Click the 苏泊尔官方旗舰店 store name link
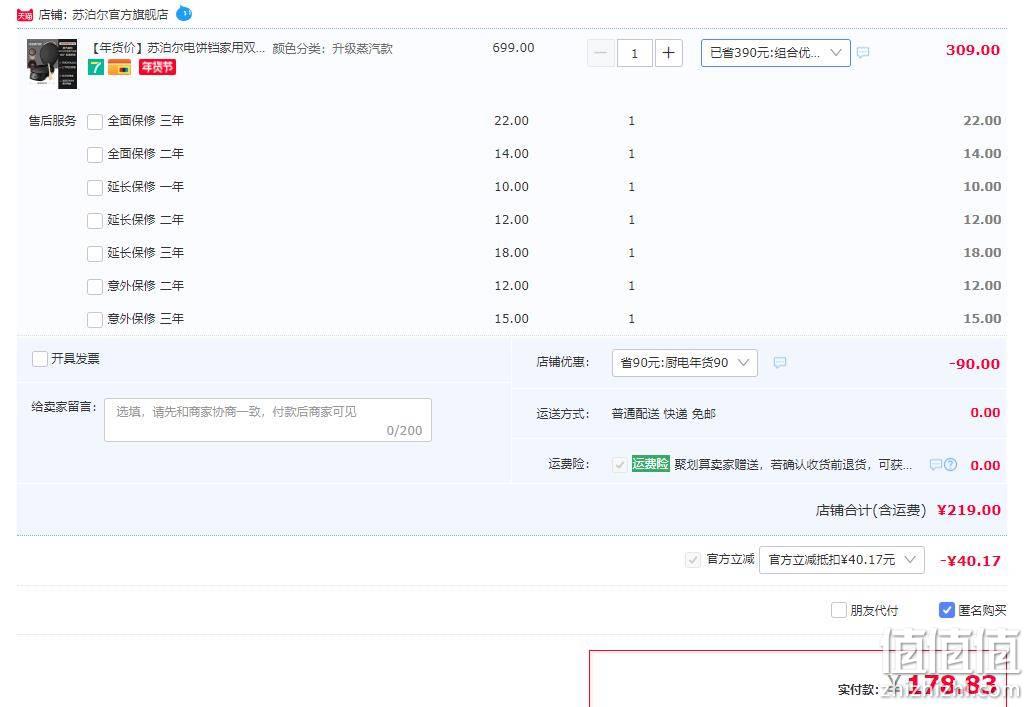Screen dimensions: 1030x707 pyautogui.click(x=120, y=14)
